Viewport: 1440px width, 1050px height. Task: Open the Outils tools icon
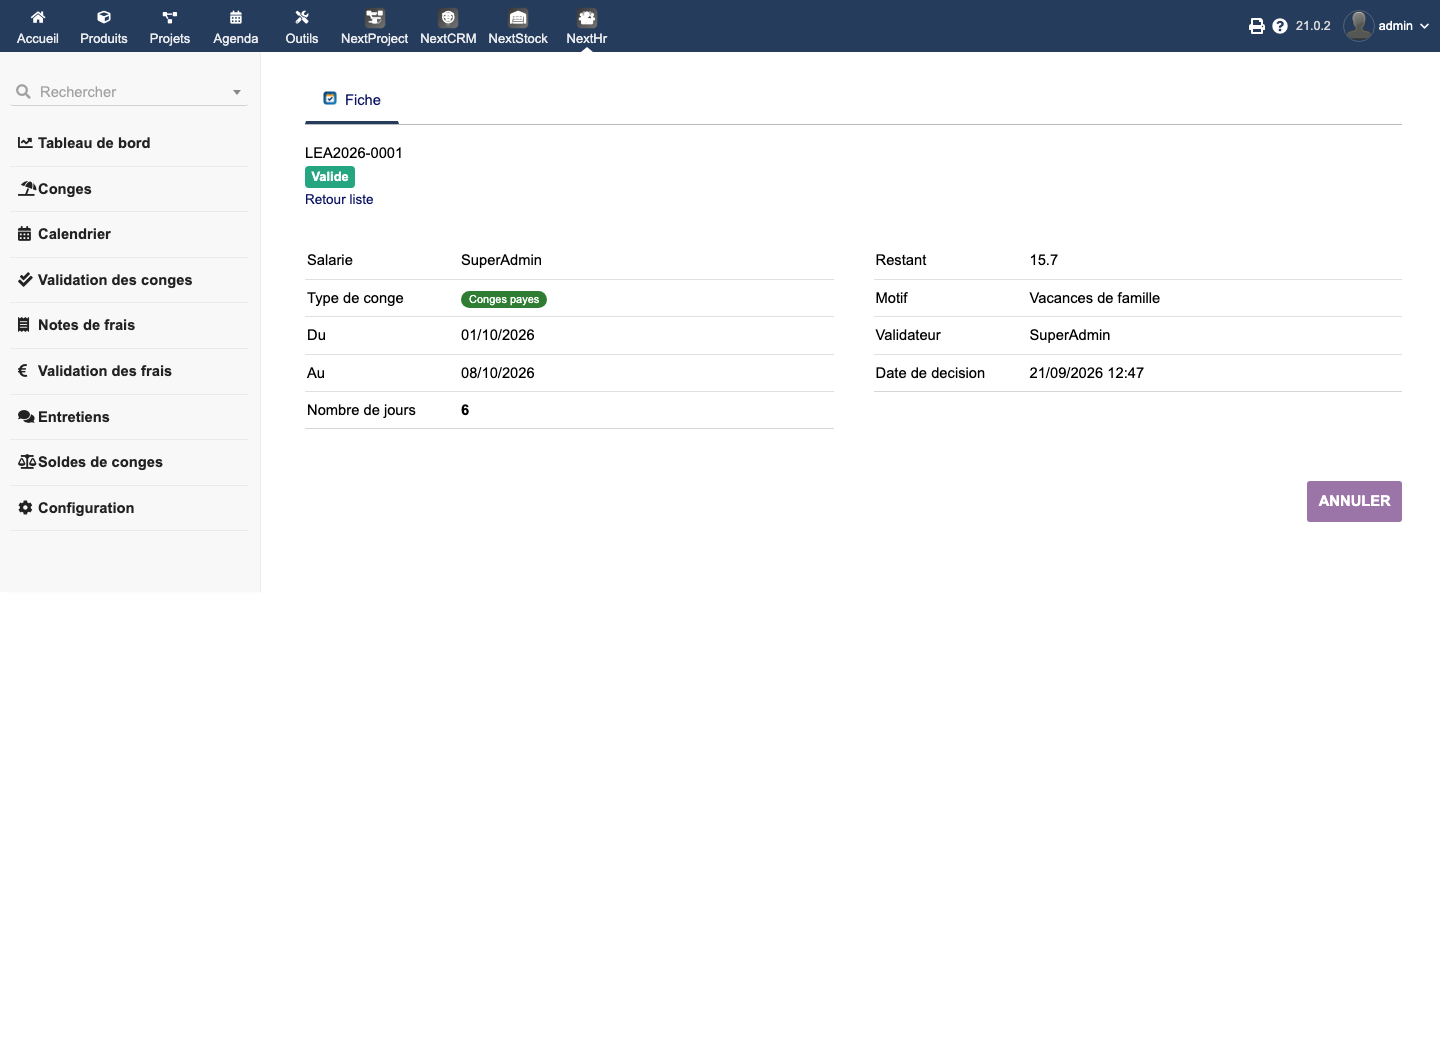(x=302, y=17)
